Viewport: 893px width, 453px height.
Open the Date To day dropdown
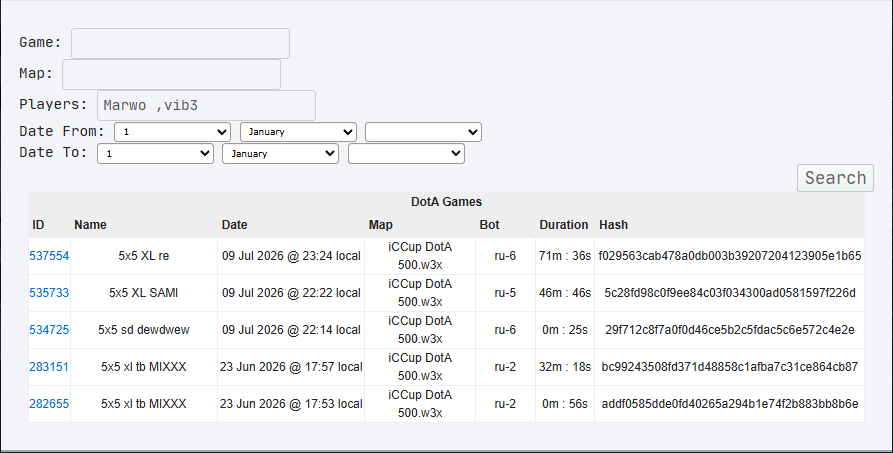(155, 153)
